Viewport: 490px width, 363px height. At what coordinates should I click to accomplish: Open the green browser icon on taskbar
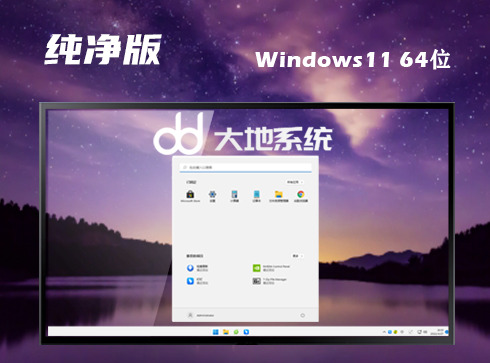[236, 332]
